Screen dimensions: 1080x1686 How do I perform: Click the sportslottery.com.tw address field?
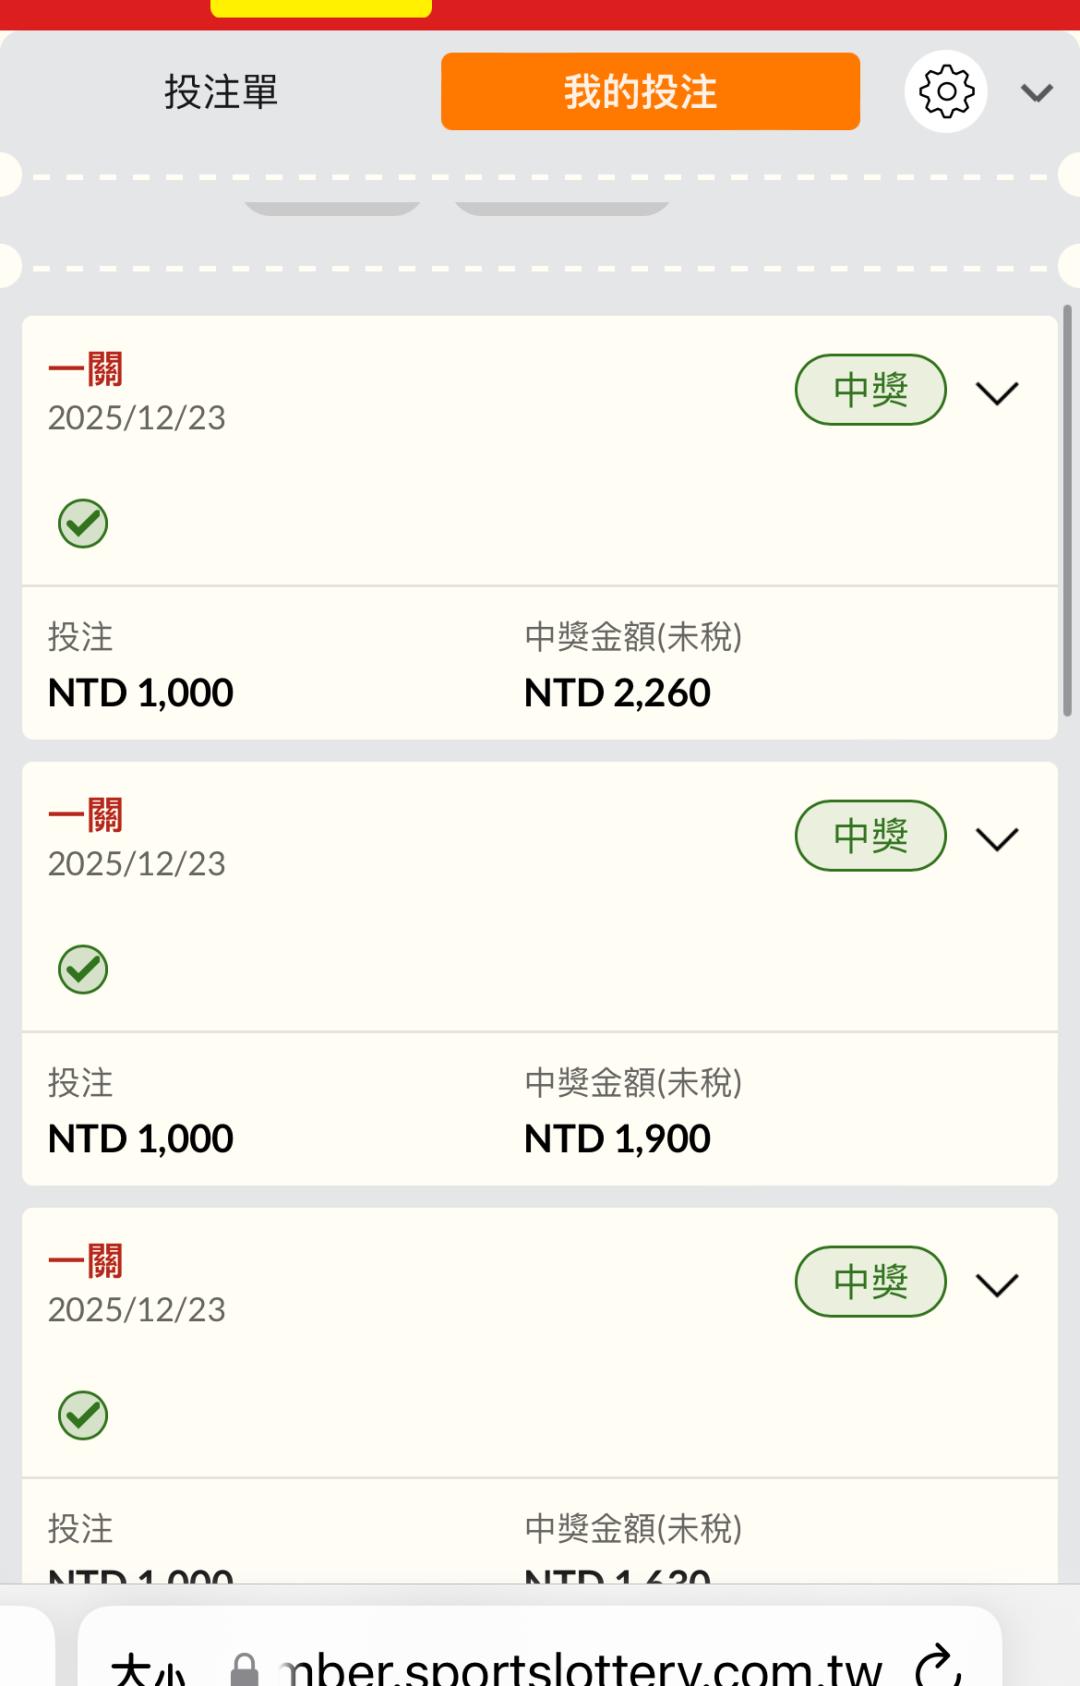point(580,1668)
